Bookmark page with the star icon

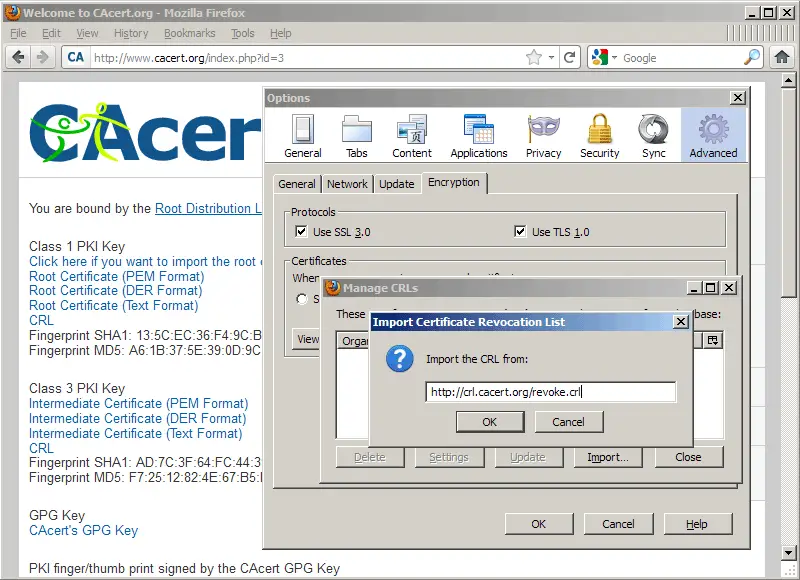tap(534, 57)
